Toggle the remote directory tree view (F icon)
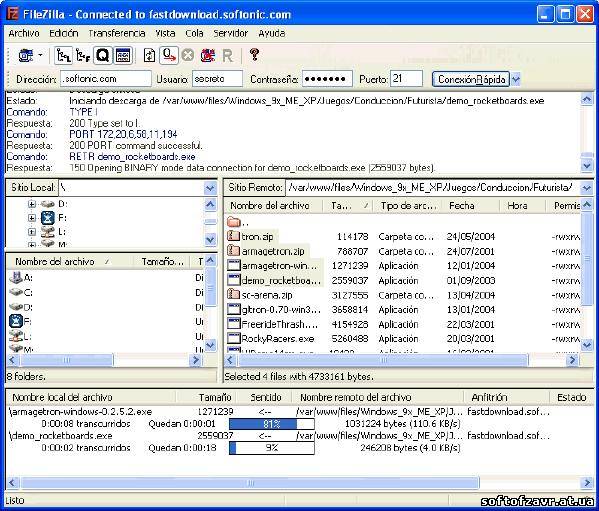 click(x=83, y=56)
